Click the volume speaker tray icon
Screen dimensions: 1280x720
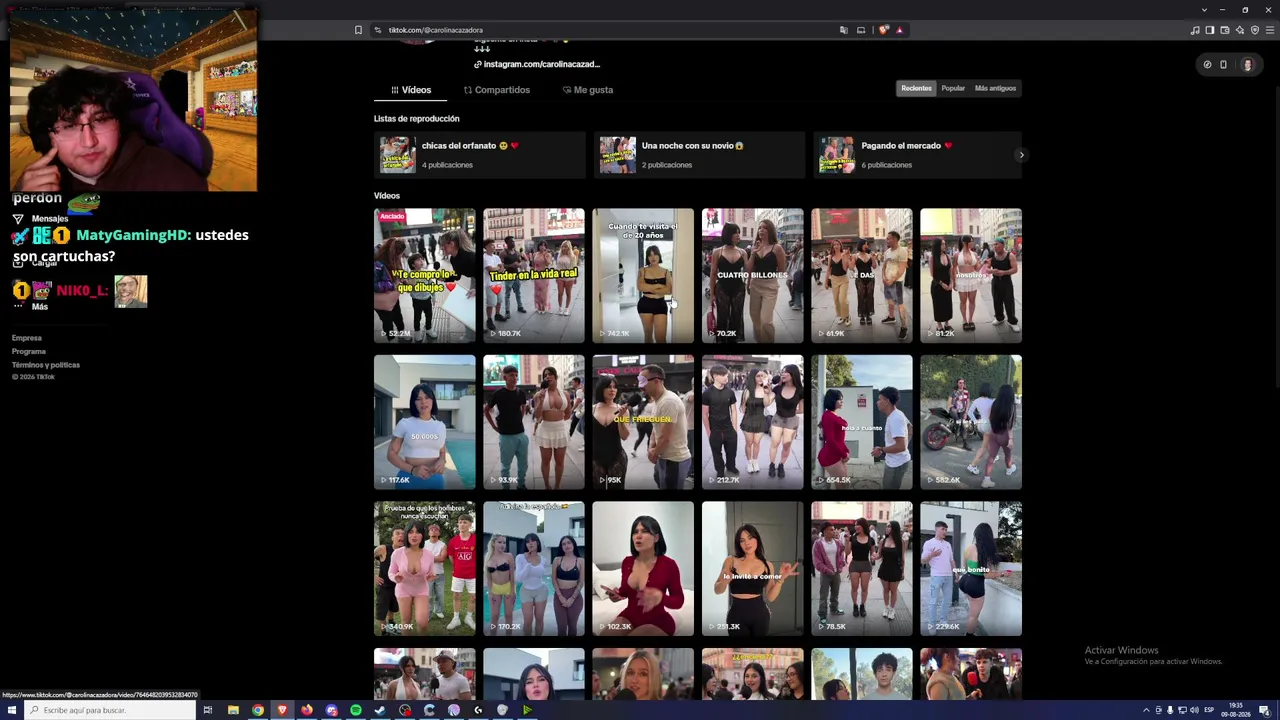(1194, 710)
